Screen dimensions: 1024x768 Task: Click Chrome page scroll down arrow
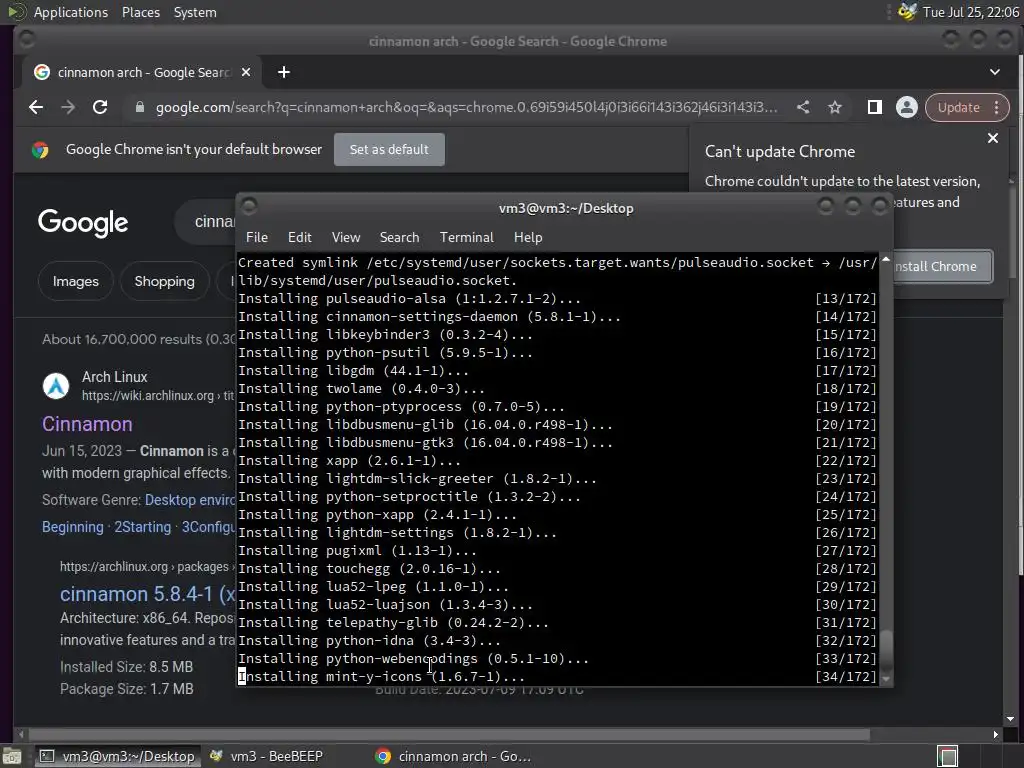[x=1010, y=719]
